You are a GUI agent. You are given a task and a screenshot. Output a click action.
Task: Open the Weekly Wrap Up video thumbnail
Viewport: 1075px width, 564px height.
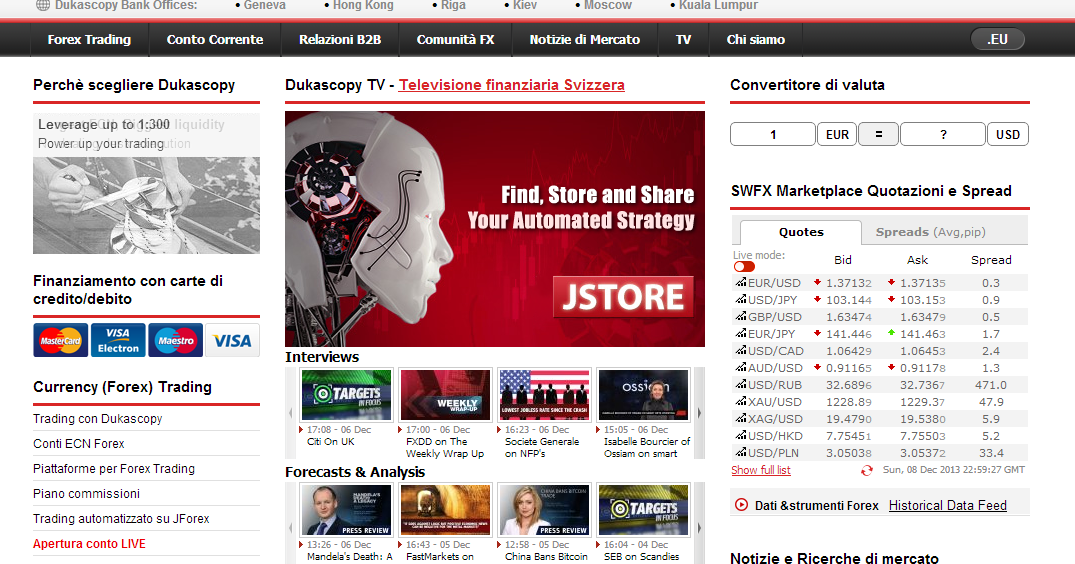coord(445,395)
